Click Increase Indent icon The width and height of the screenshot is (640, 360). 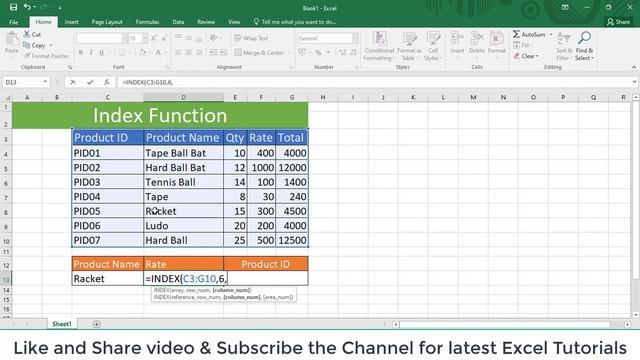[x=223, y=52]
